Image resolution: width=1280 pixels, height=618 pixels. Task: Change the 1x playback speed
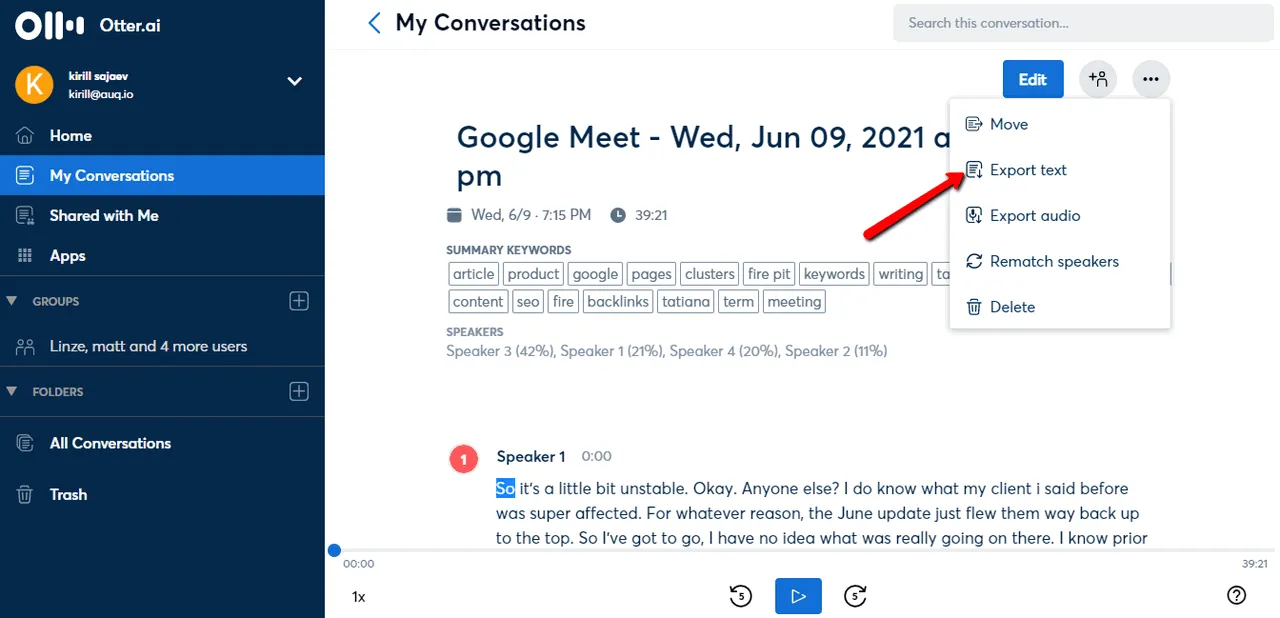click(x=358, y=597)
